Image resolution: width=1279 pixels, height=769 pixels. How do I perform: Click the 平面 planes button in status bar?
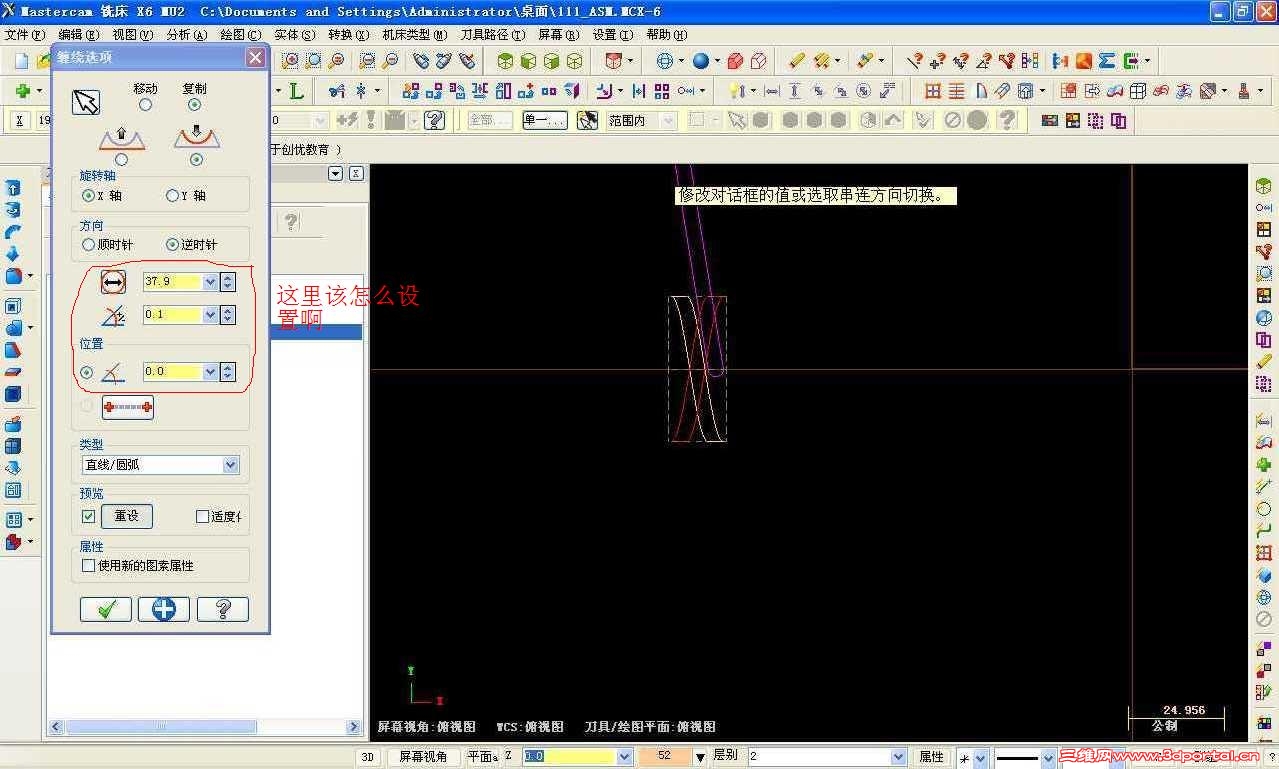482,757
